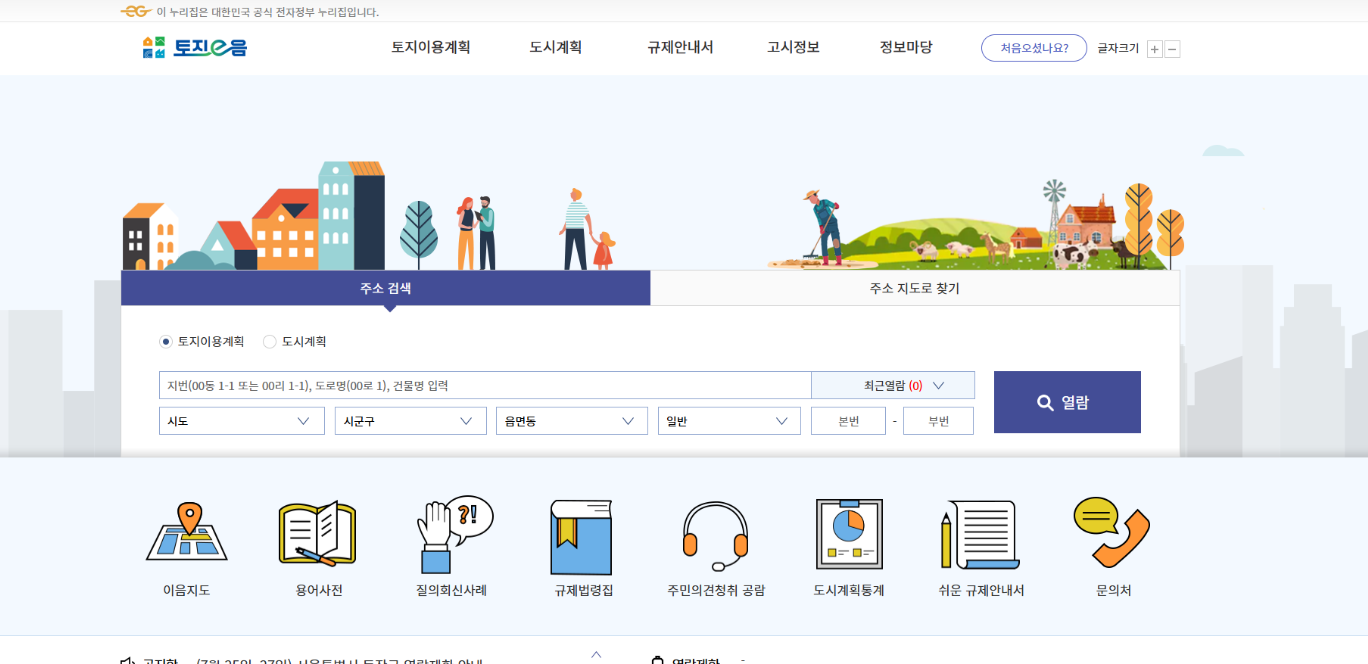This screenshot has height=664, width=1368.
Task: Select the 토지이용계획 radio button
Action: click(x=166, y=342)
